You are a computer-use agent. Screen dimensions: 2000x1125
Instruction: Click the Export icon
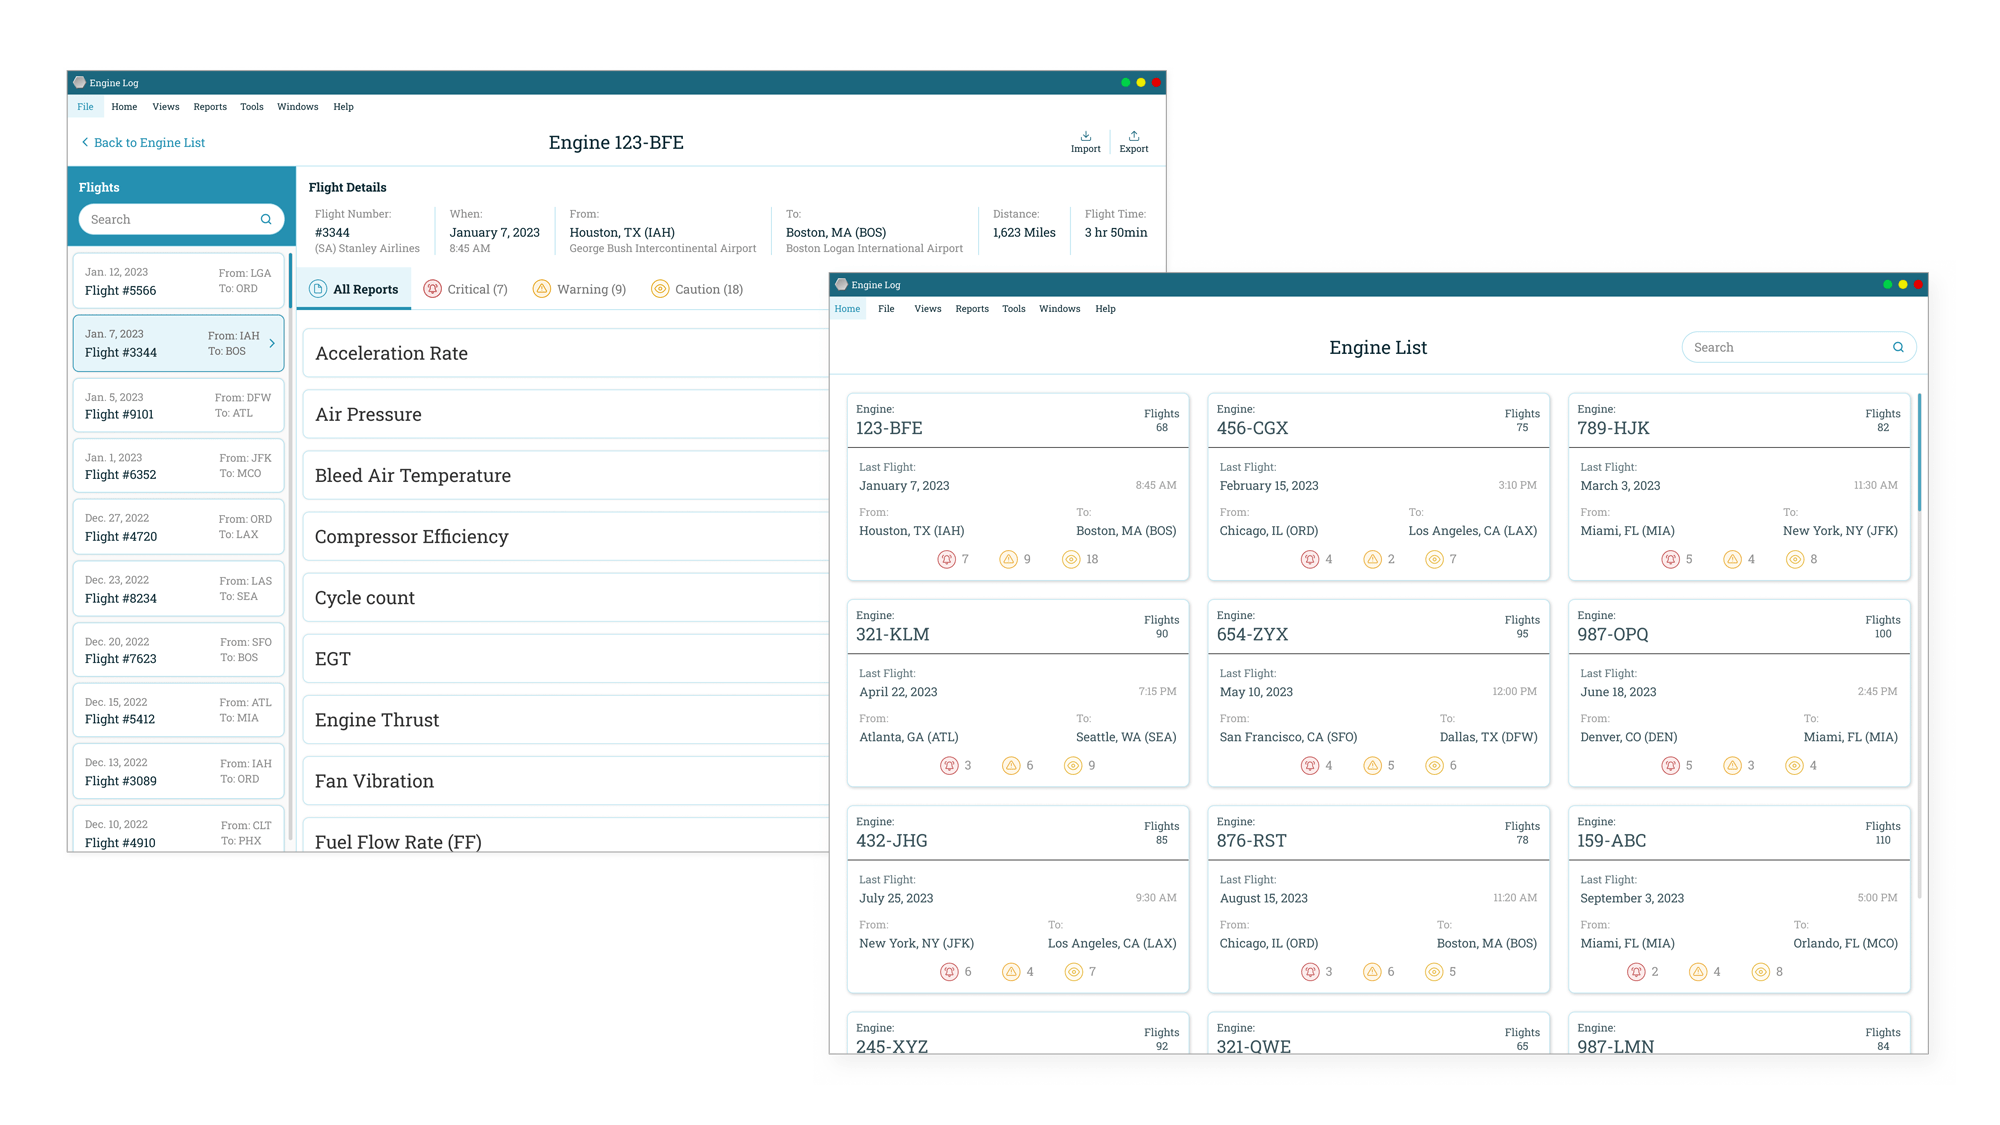click(1133, 136)
